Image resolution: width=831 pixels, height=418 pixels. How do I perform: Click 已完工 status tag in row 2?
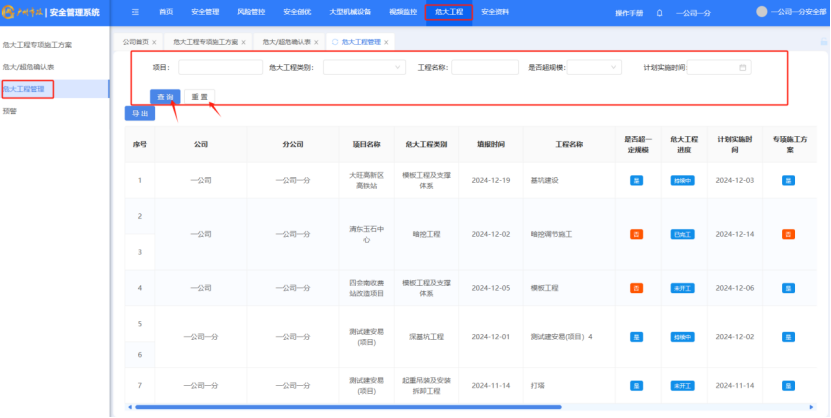click(x=682, y=234)
